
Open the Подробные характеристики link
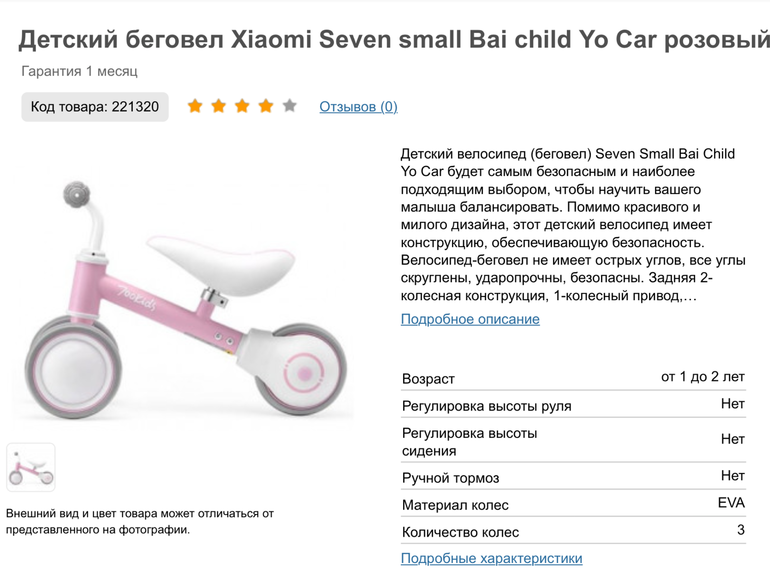click(491, 558)
